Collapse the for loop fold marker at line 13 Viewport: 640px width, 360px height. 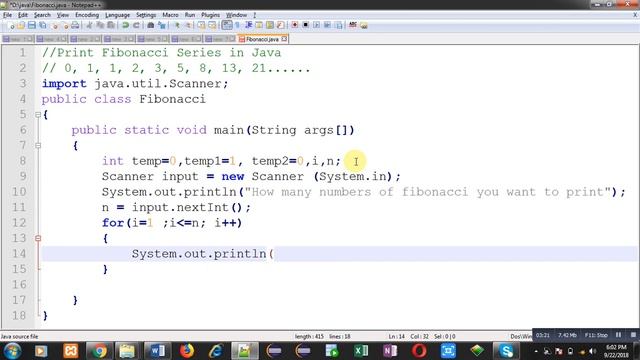point(38,238)
